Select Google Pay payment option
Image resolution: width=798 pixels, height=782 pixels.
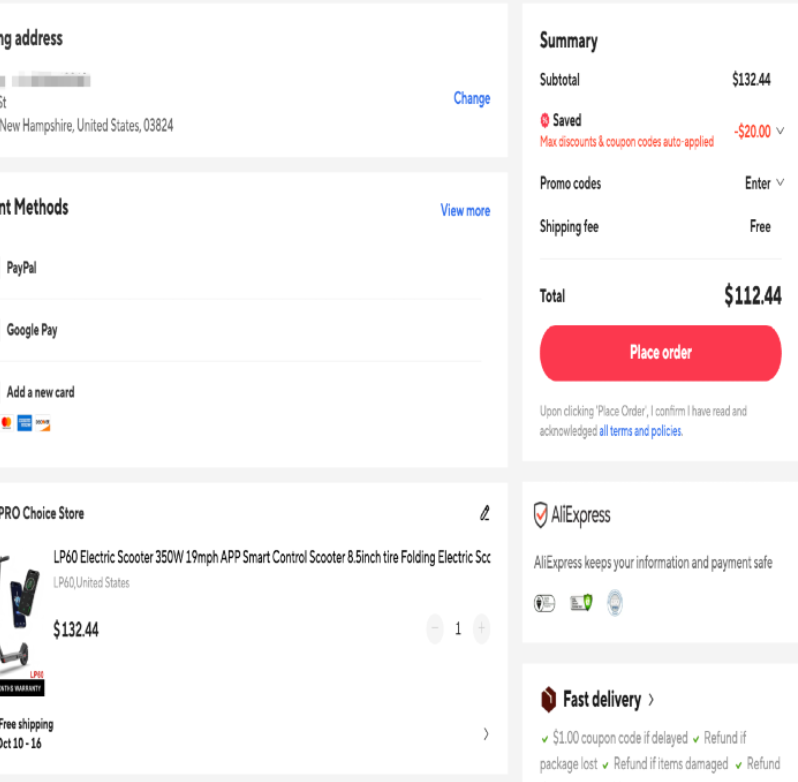pyautogui.click(x=32, y=330)
